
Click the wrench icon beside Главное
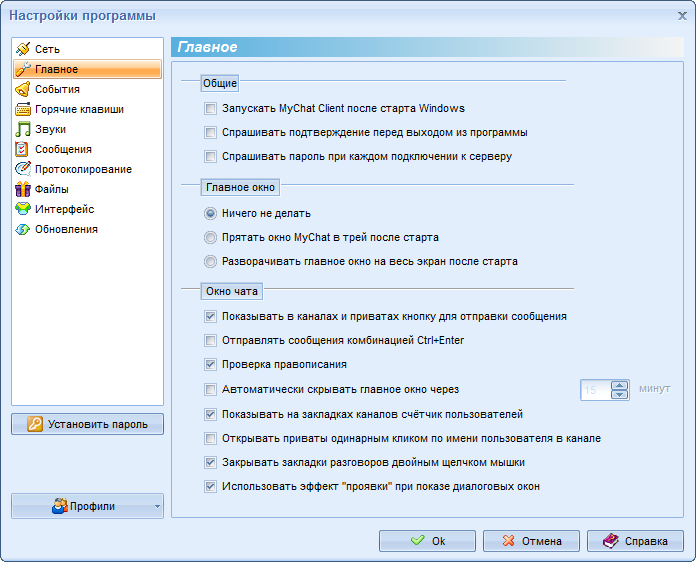(23, 69)
